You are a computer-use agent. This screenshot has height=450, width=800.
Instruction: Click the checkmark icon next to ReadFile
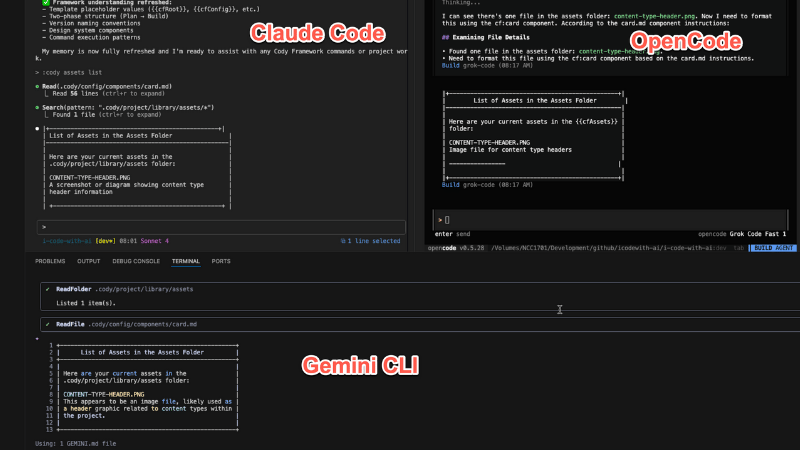(x=47, y=324)
